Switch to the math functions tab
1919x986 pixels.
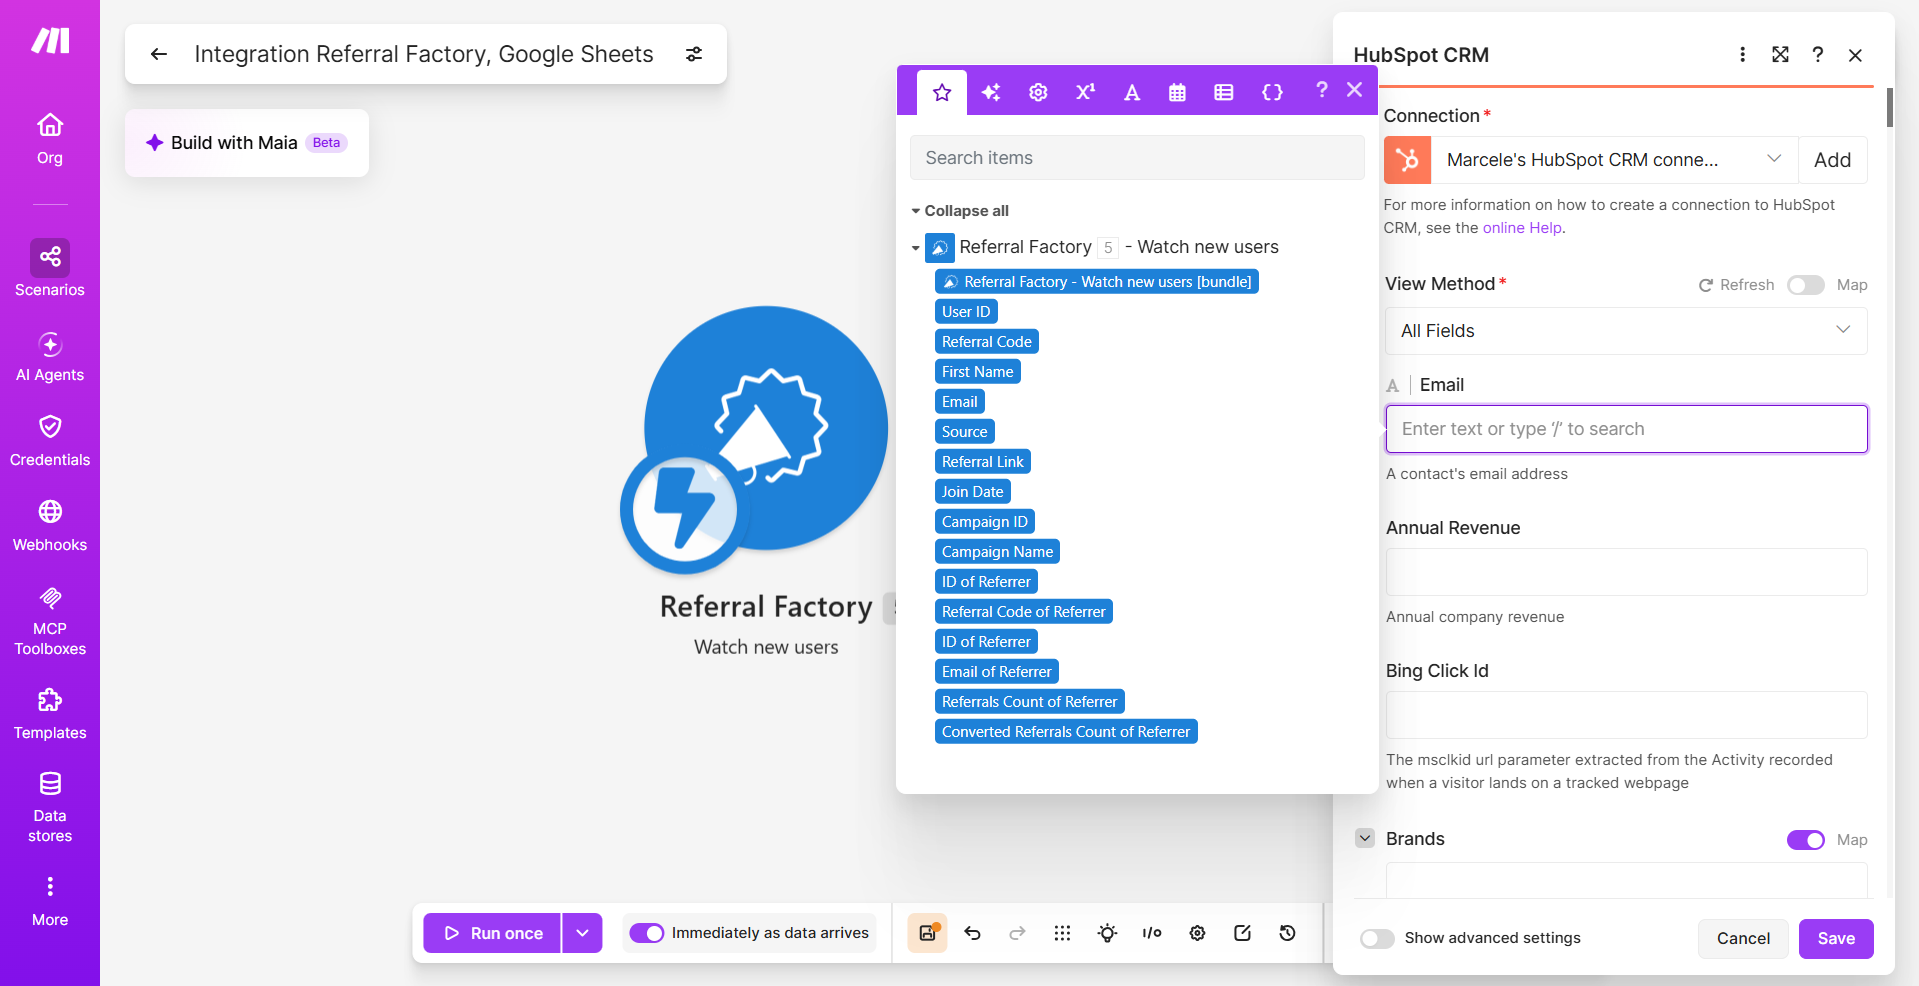pos(1085,92)
